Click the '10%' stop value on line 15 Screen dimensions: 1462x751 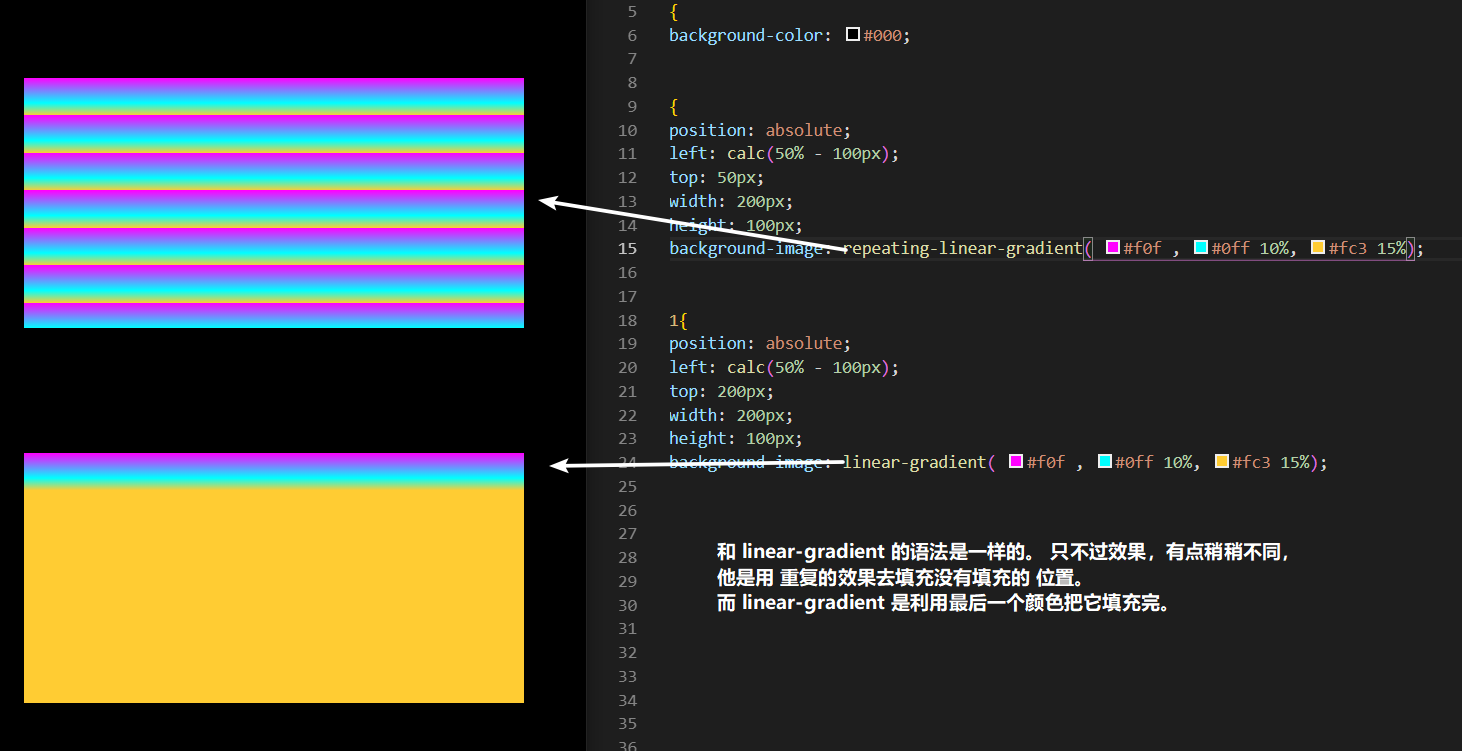[x=1274, y=248]
